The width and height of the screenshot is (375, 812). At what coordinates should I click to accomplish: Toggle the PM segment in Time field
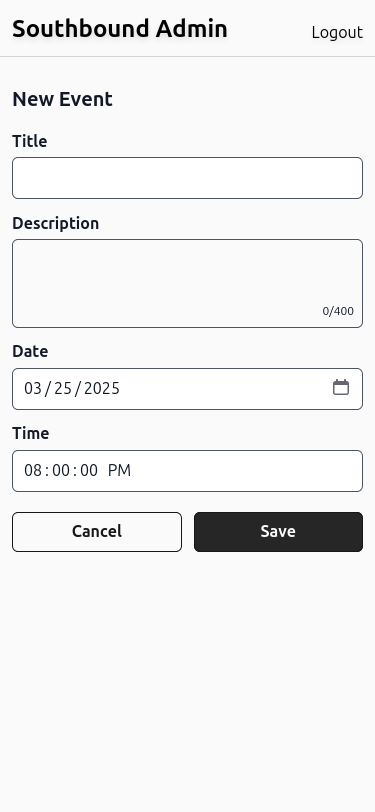(120, 470)
